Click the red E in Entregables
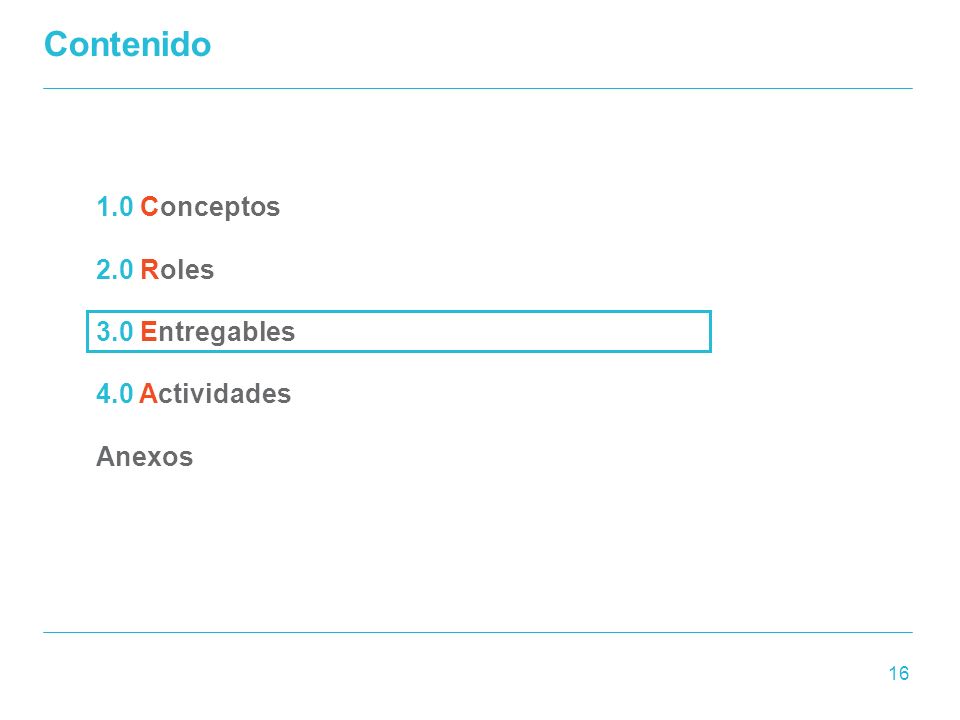960x720 pixels. [148, 332]
